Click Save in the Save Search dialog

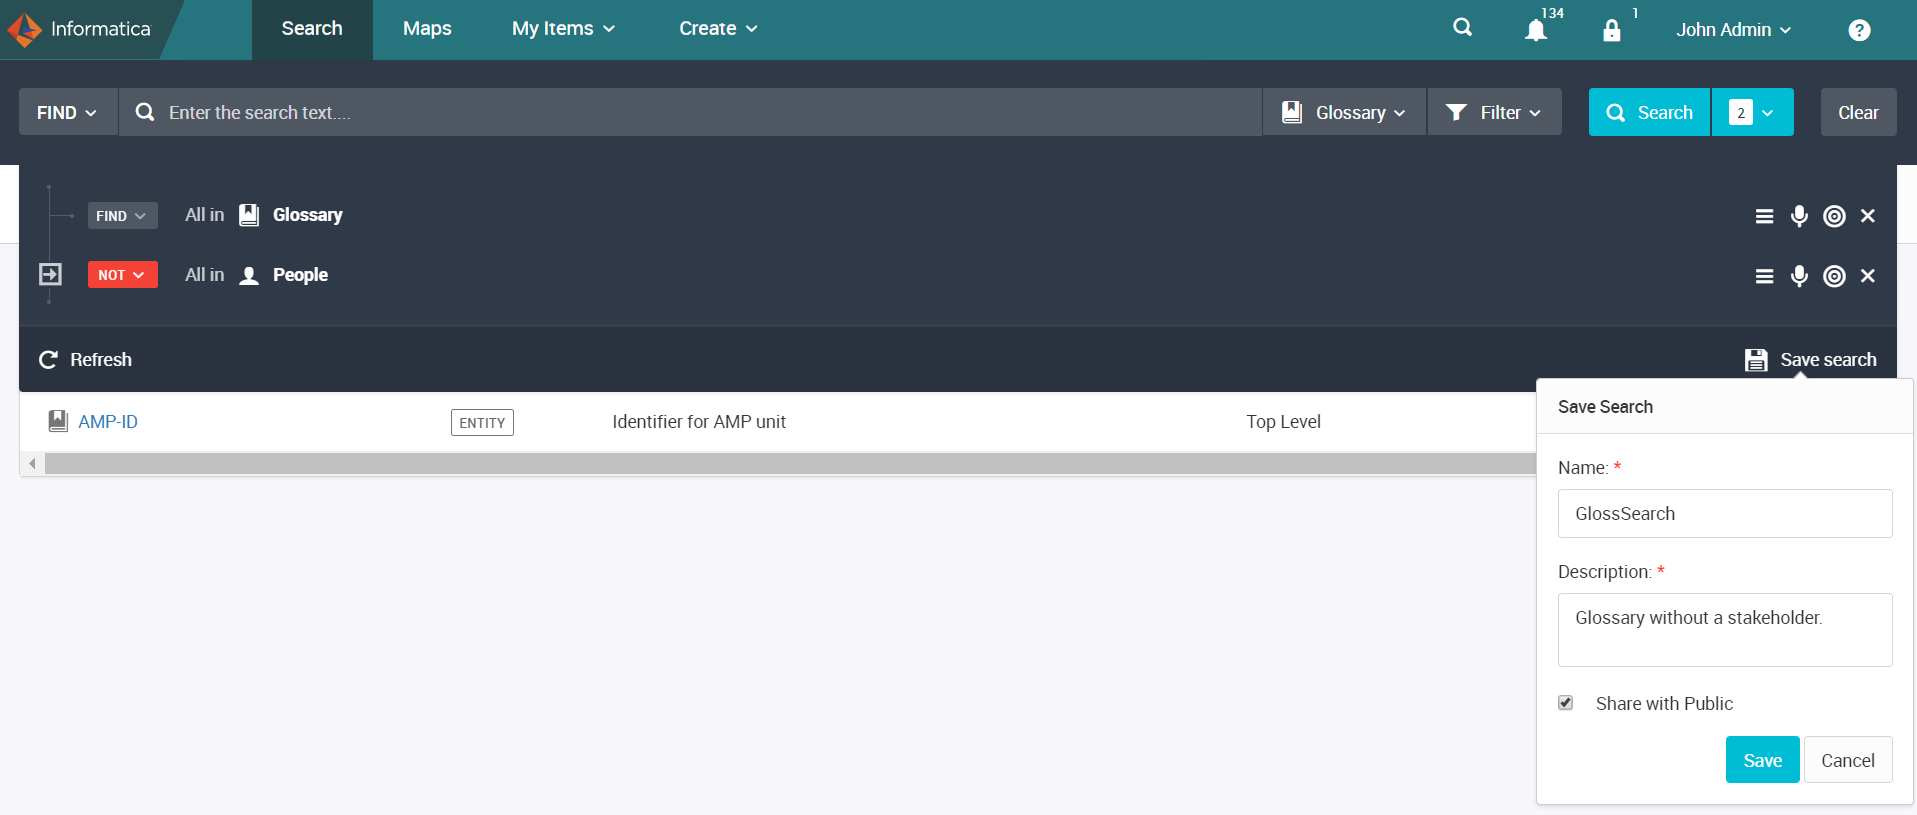point(1762,760)
